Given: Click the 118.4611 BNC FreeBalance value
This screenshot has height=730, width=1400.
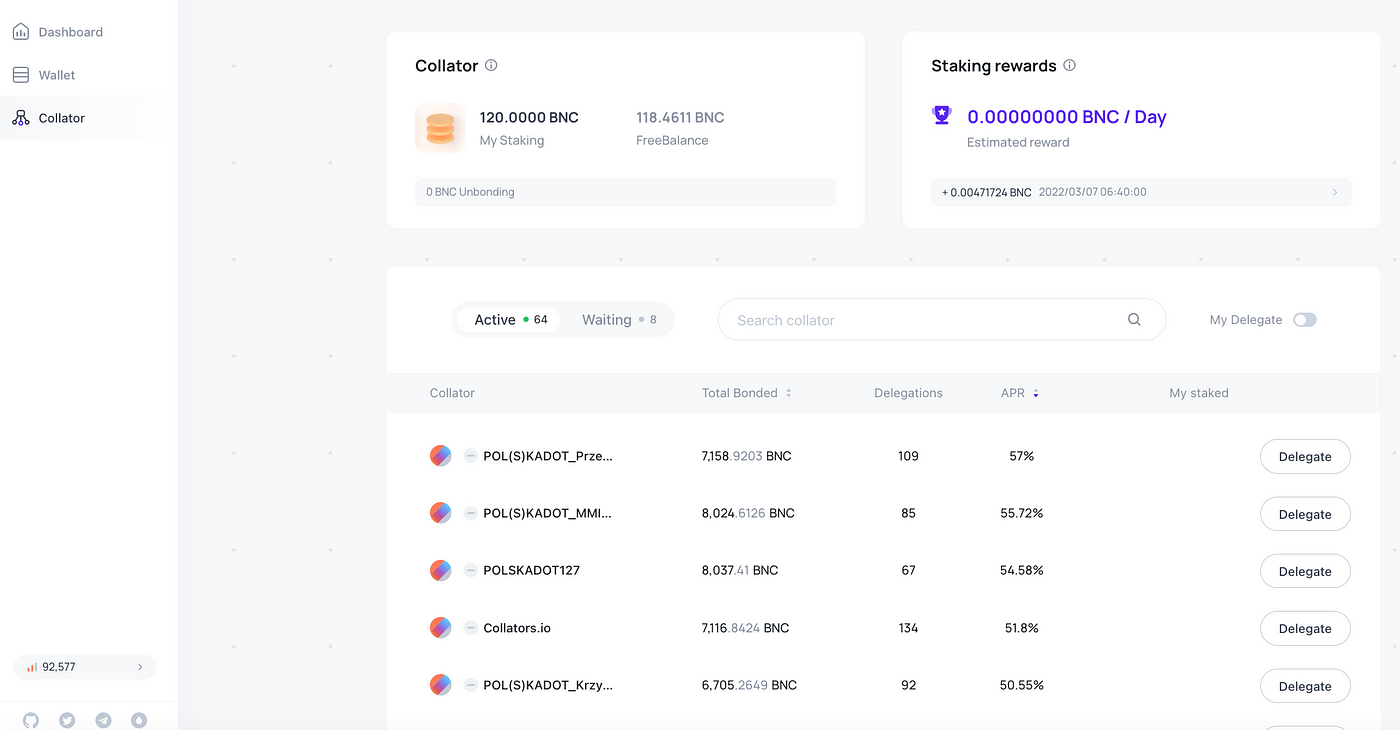Looking at the screenshot, I should coord(680,117).
